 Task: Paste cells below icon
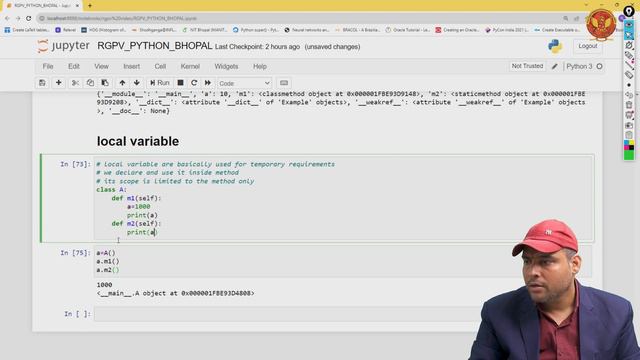coord(105,83)
